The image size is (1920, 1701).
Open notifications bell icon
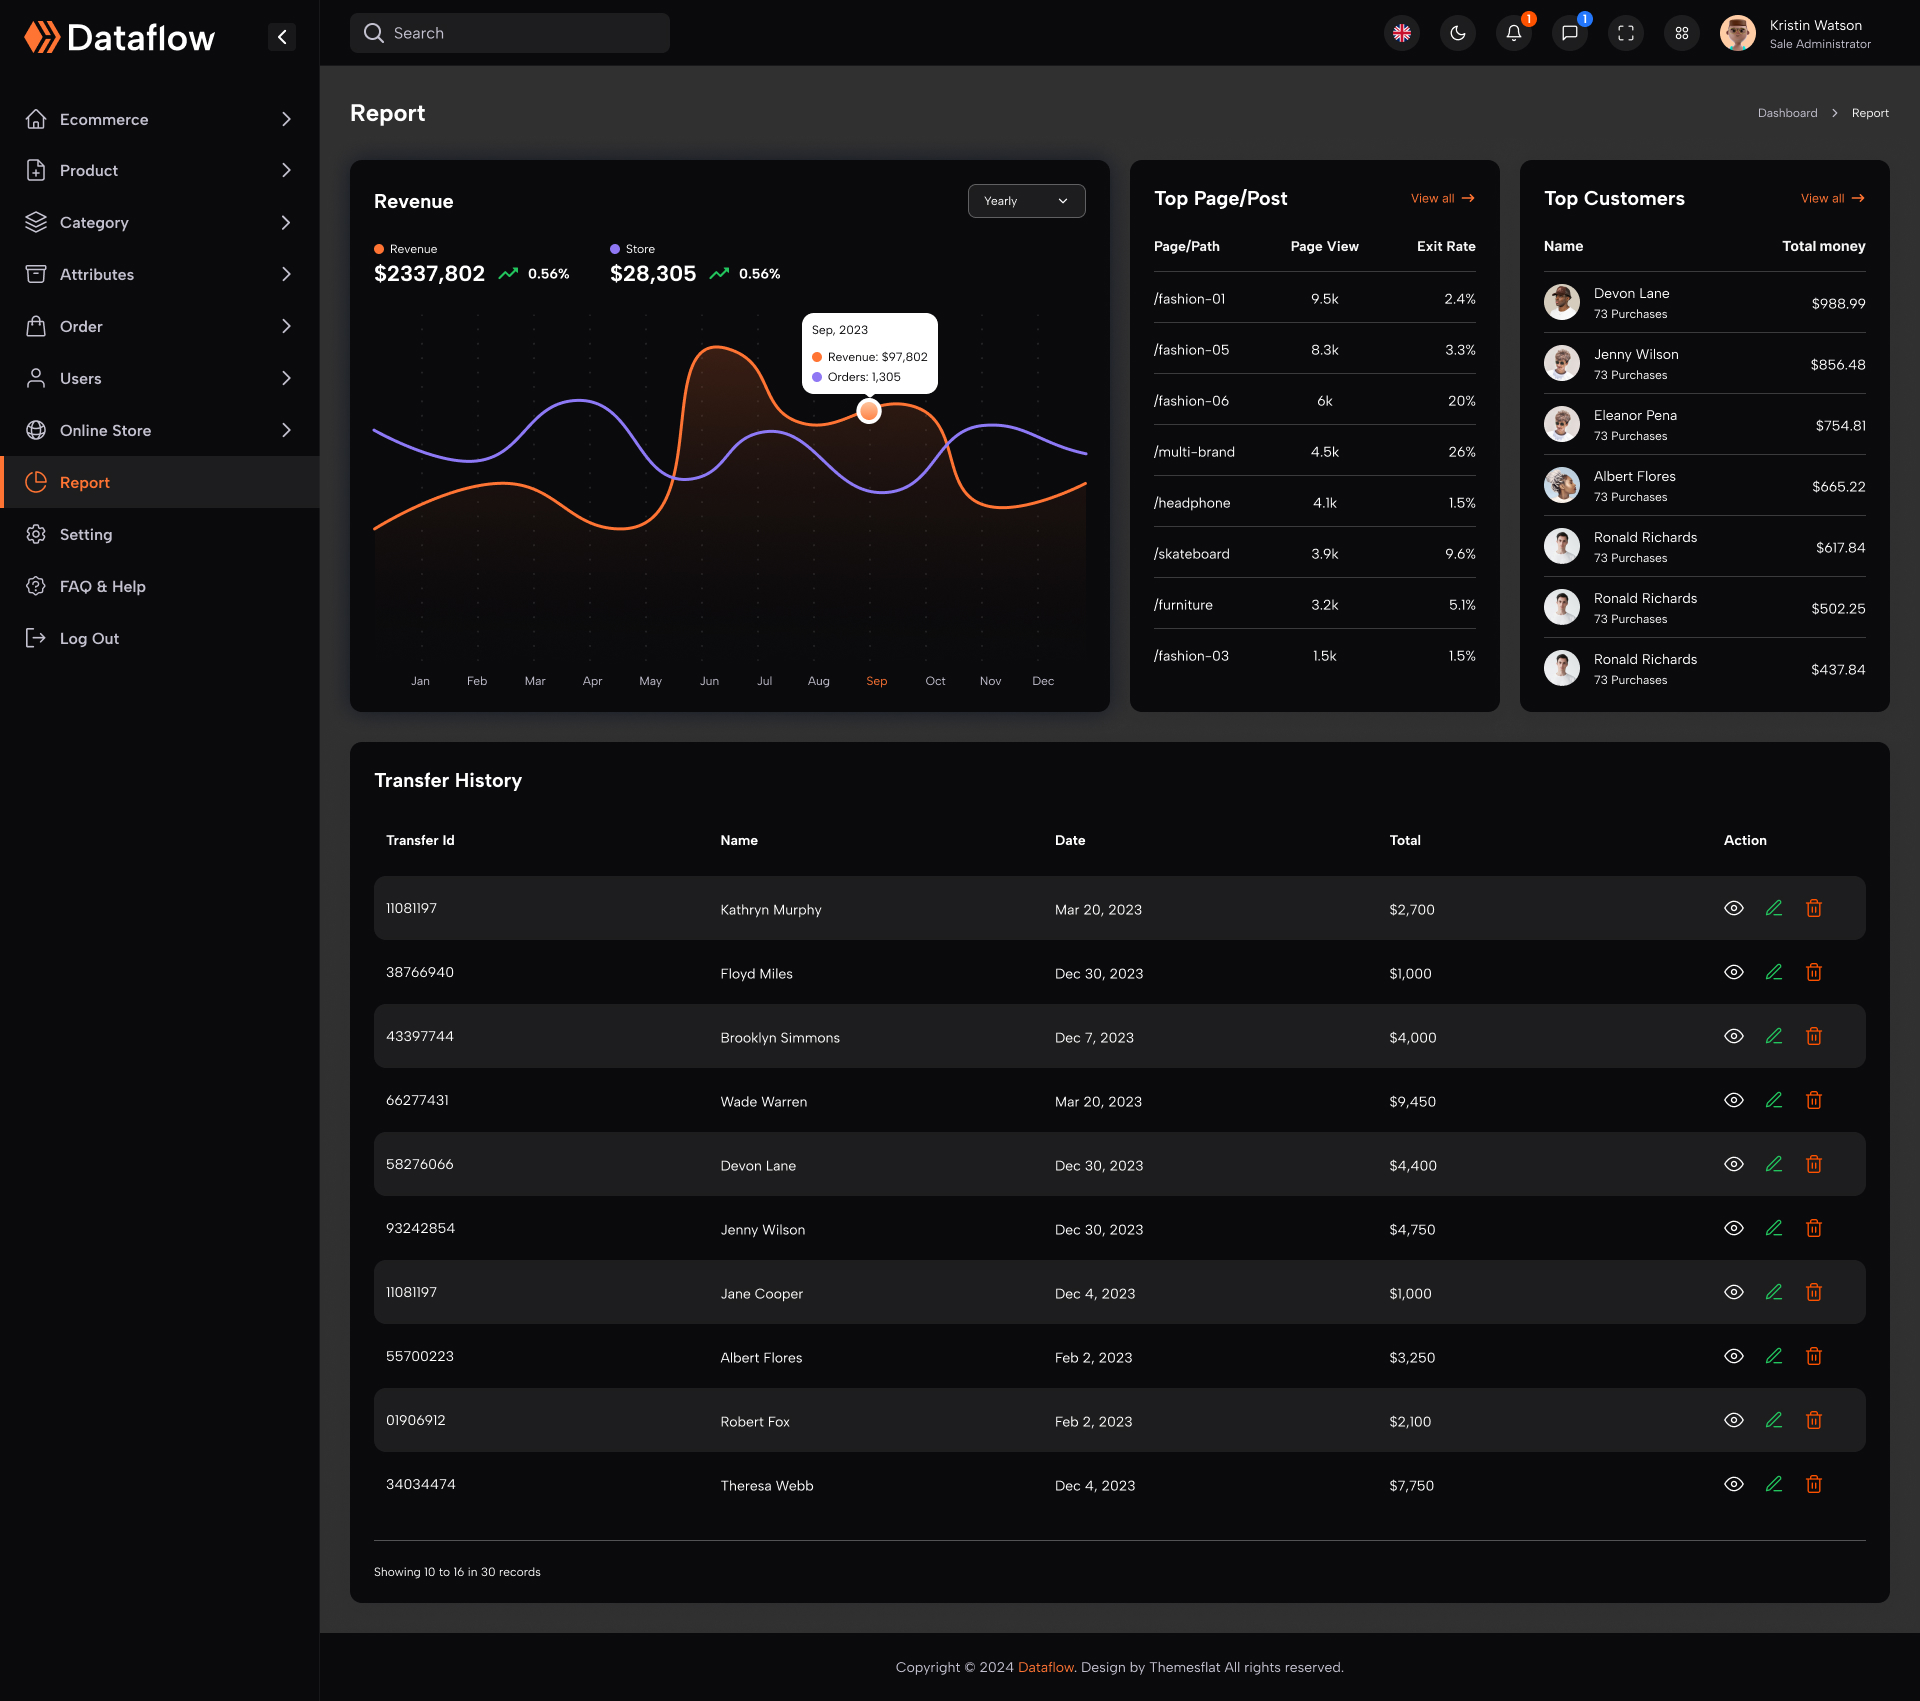click(1513, 33)
